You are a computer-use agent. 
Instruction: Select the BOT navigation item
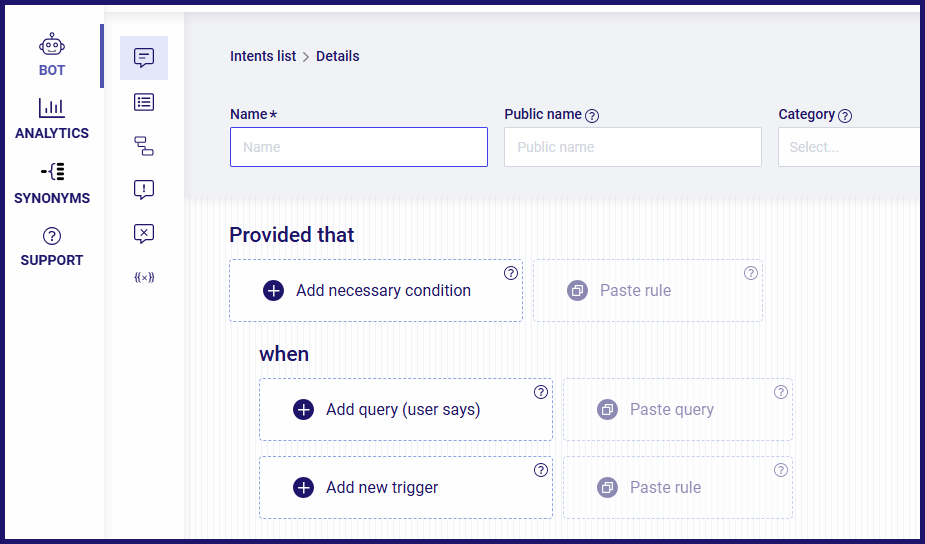tap(52, 55)
